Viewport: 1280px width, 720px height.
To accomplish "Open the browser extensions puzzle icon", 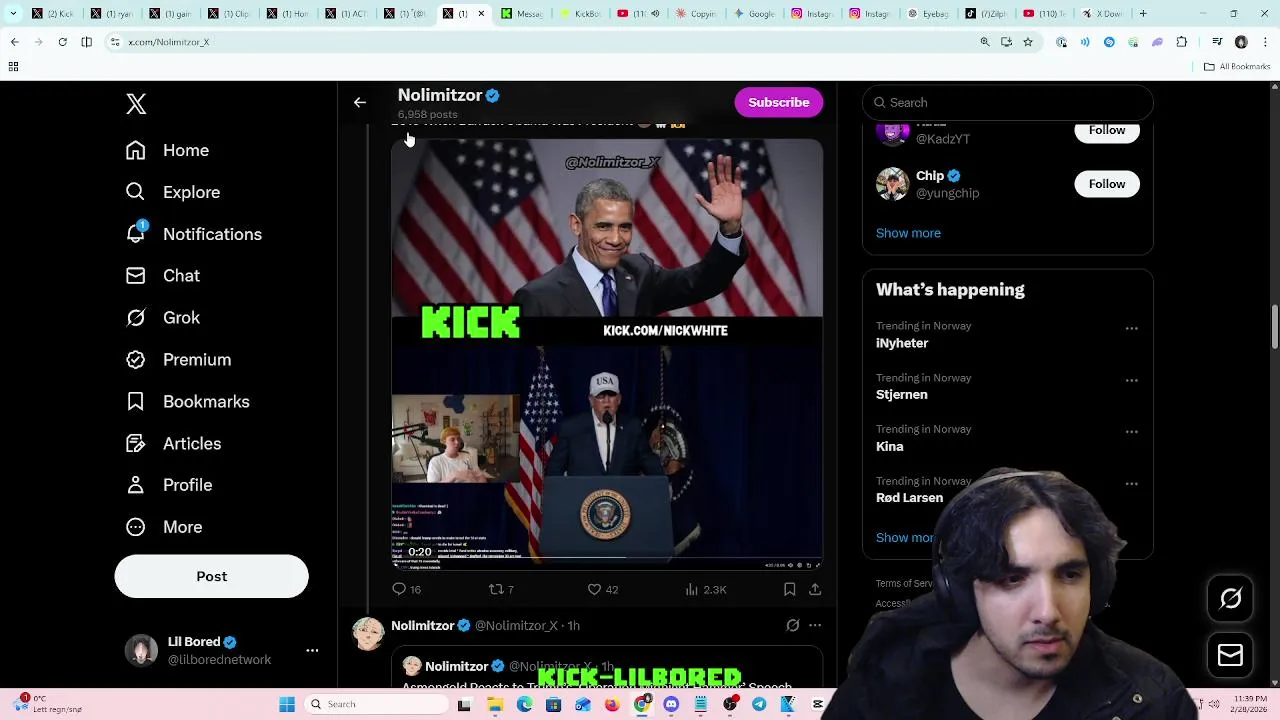I will 1181,42.
